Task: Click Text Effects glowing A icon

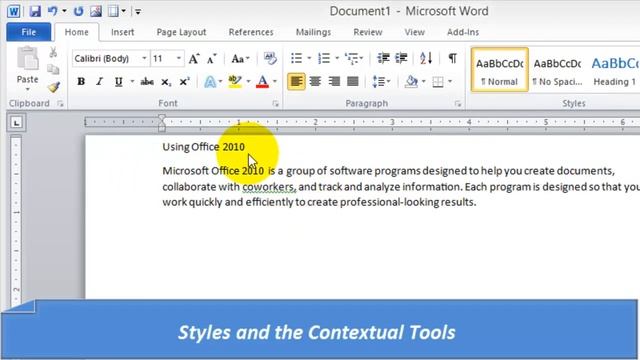Action: coord(210,82)
